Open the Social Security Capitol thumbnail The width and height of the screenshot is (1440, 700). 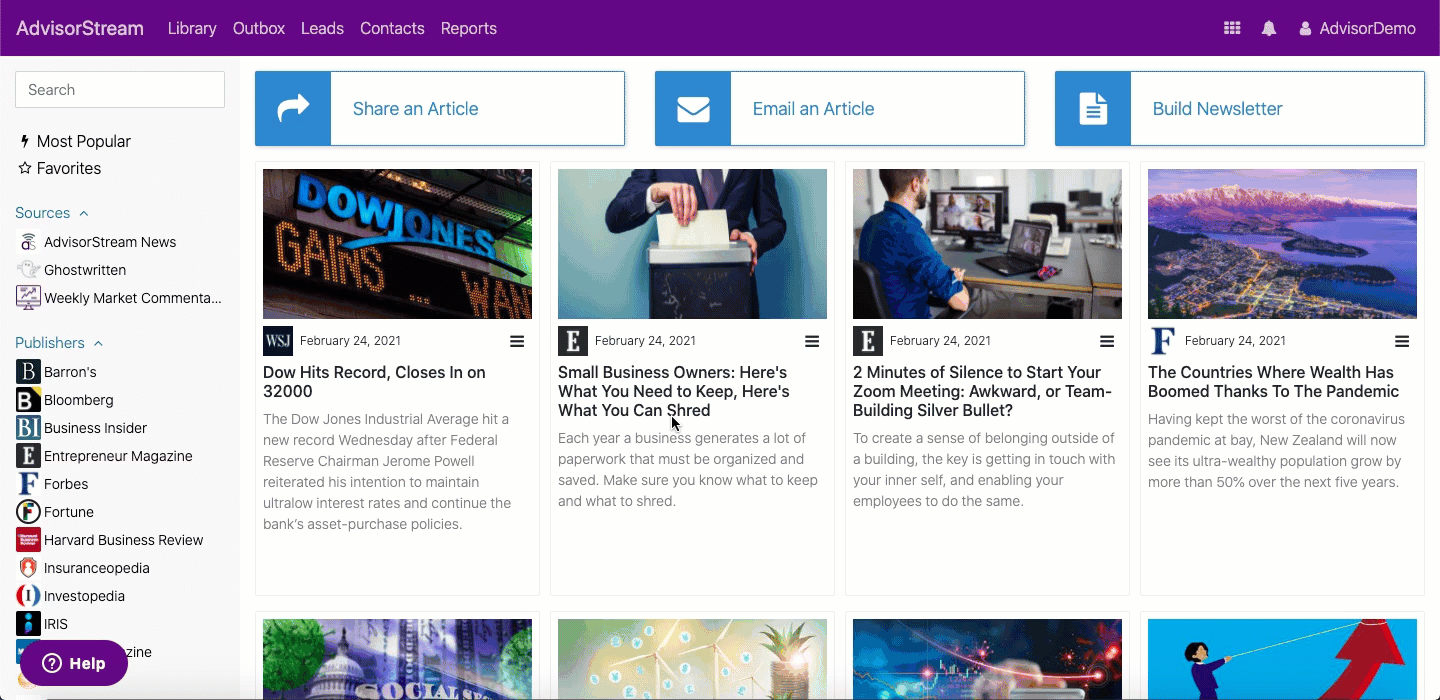pos(397,658)
